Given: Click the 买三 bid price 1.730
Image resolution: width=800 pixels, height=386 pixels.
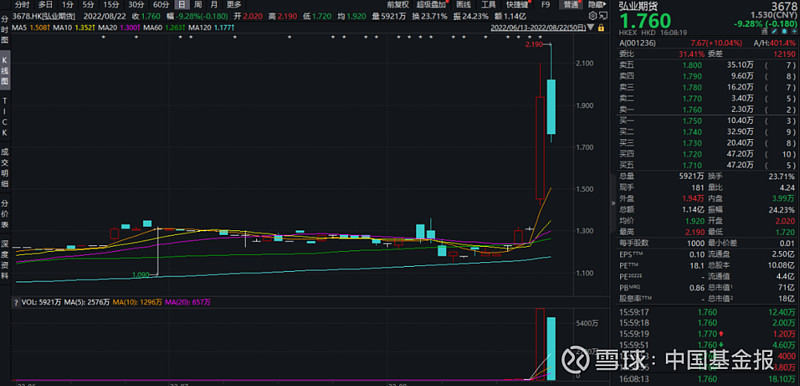Looking at the screenshot, I should 692,143.
